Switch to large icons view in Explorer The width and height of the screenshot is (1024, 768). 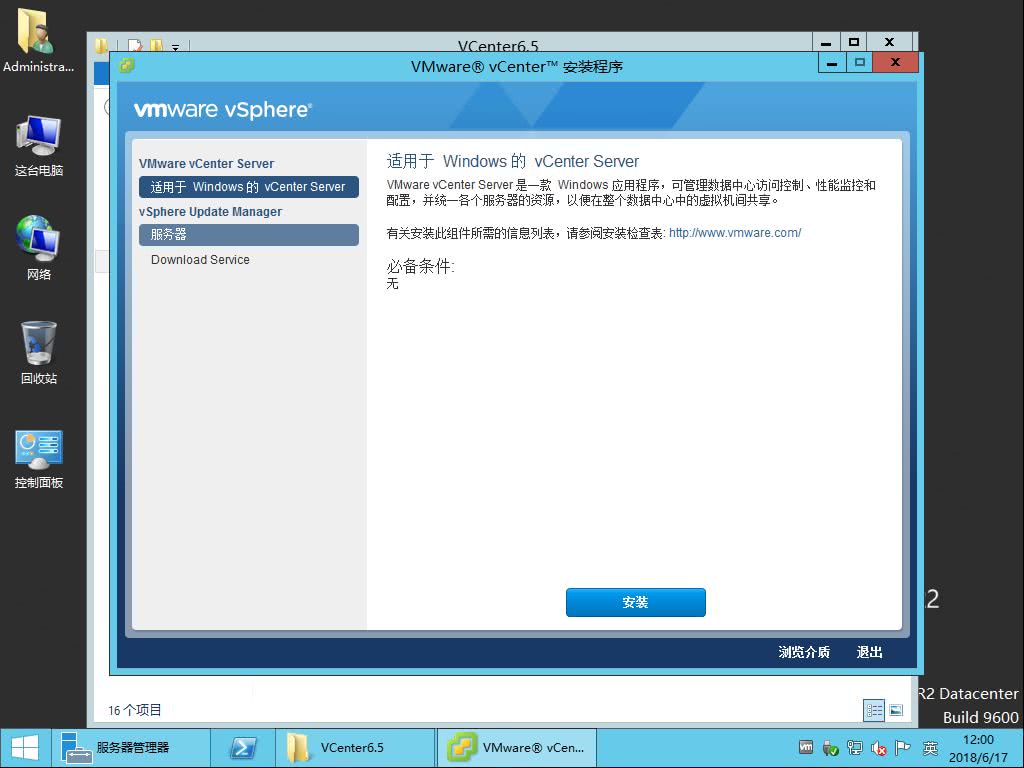point(897,710)
